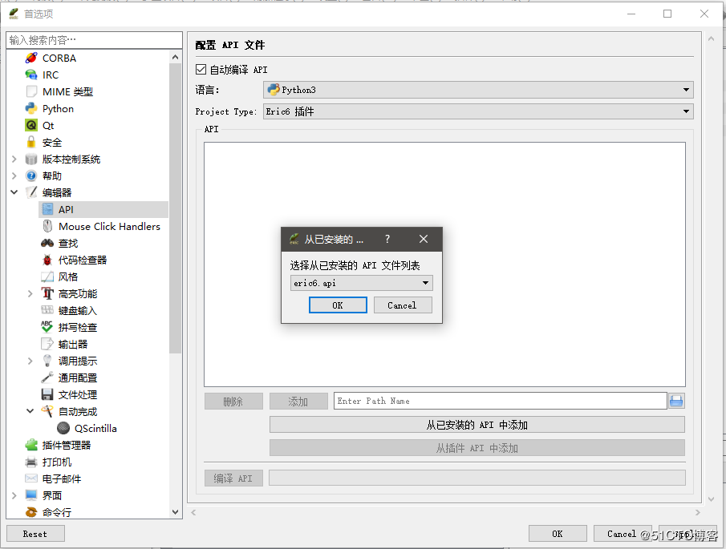Click the Enter Path Name input field
The image size is (726, 549).
pyautogui.click(x=499, y=401)
